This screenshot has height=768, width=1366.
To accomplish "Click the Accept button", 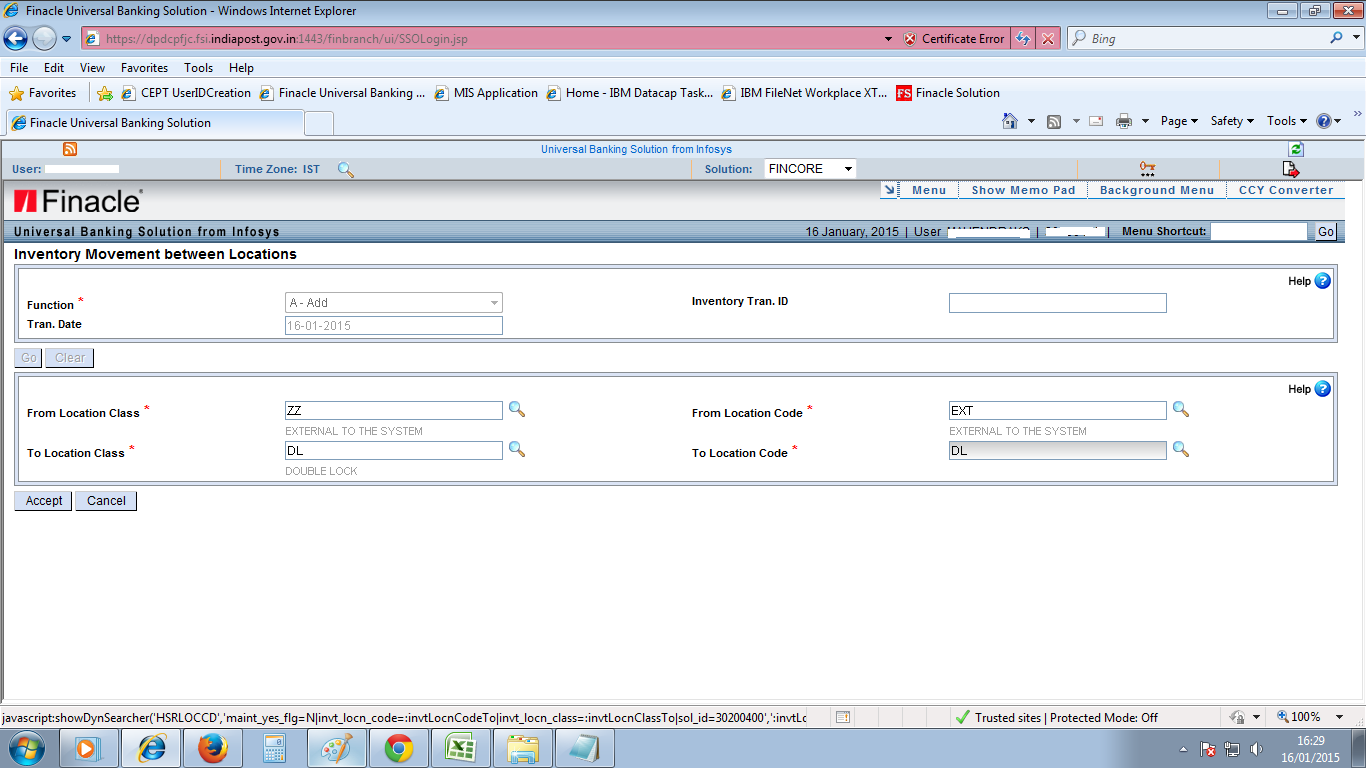I will pos(42,500).
